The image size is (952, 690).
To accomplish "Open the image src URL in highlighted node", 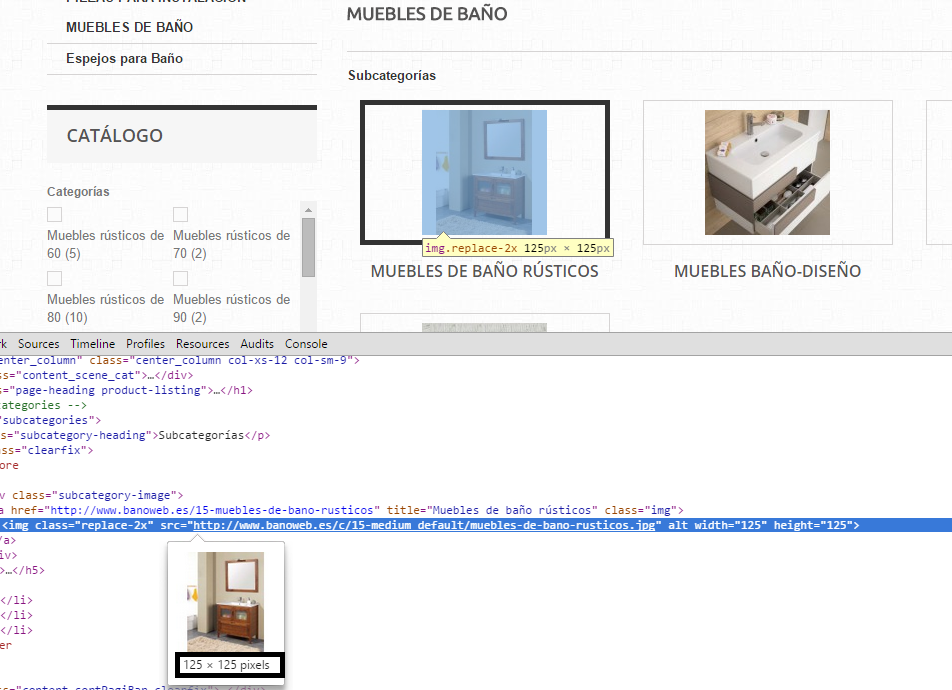I will tap(425, 525).
